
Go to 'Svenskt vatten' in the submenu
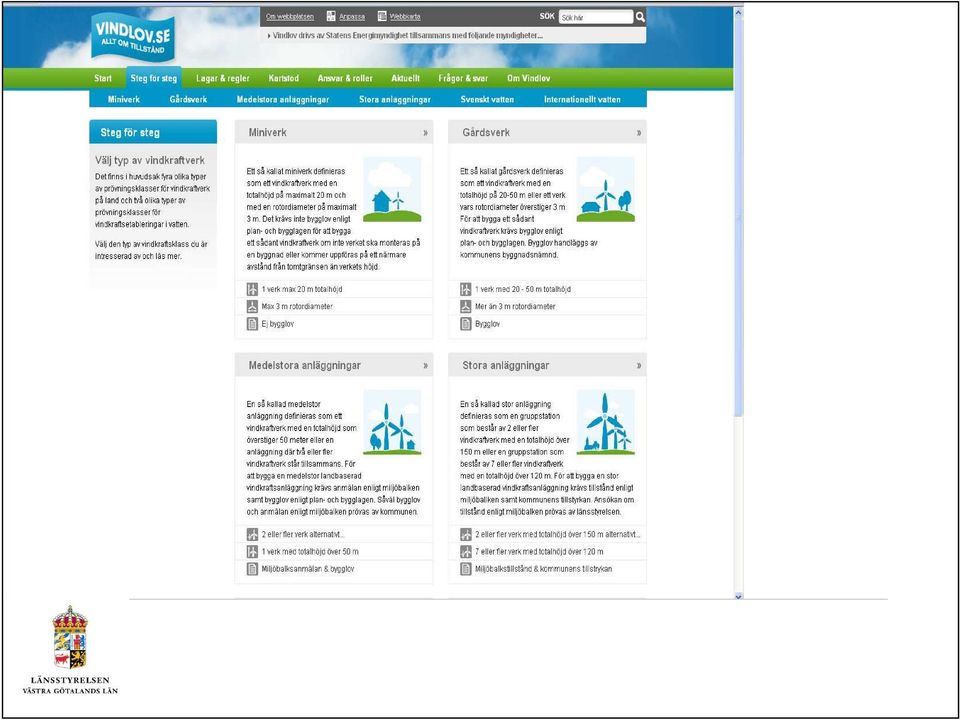click(487, 99)
